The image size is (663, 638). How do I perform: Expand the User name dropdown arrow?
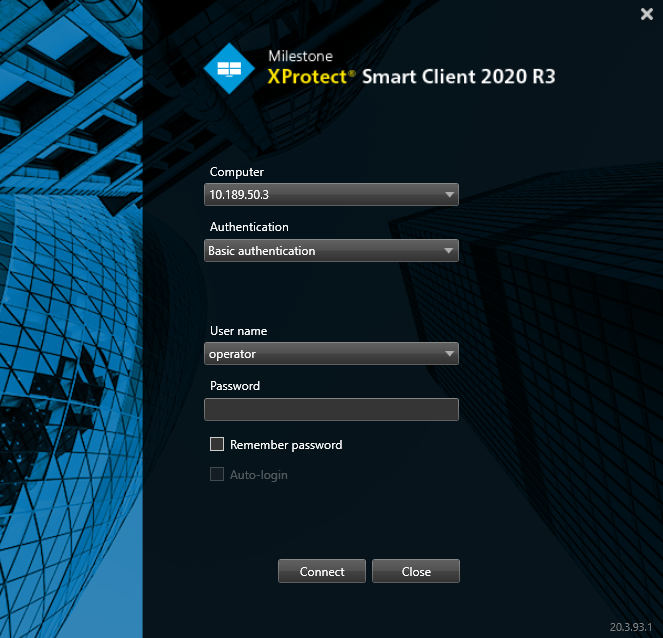pos(449,353)
